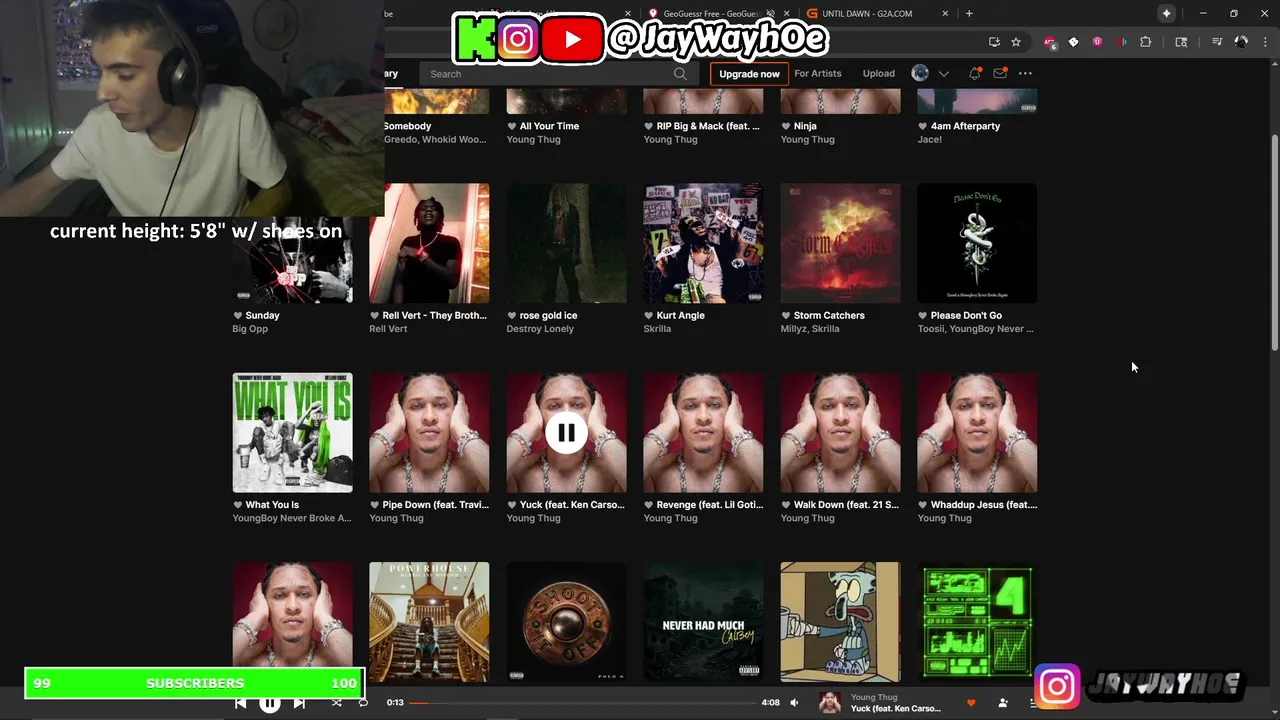Screen dimensions: 1280x720
Task: Toggle heart on Kurt Angle
Action: pyautogui.click(x=649, y=315)
